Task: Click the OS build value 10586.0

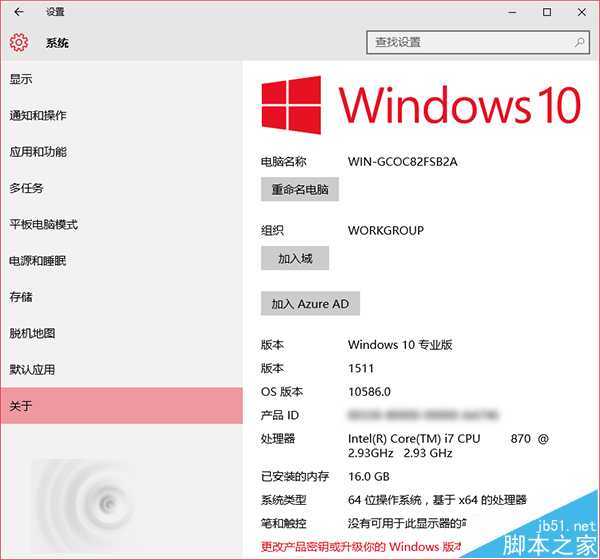Action: coord(369,392)
